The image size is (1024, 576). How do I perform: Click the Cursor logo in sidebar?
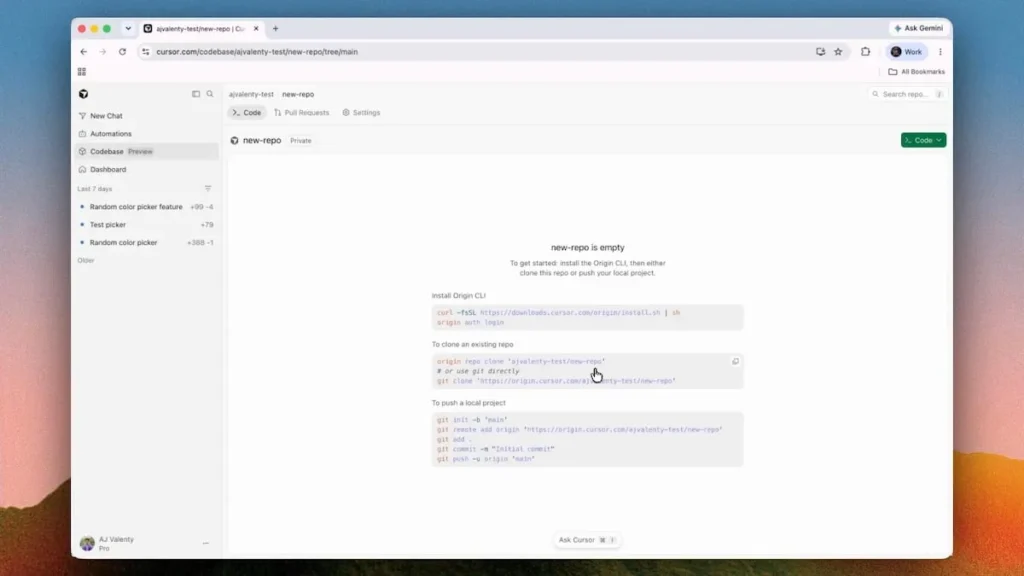[84, 94]
